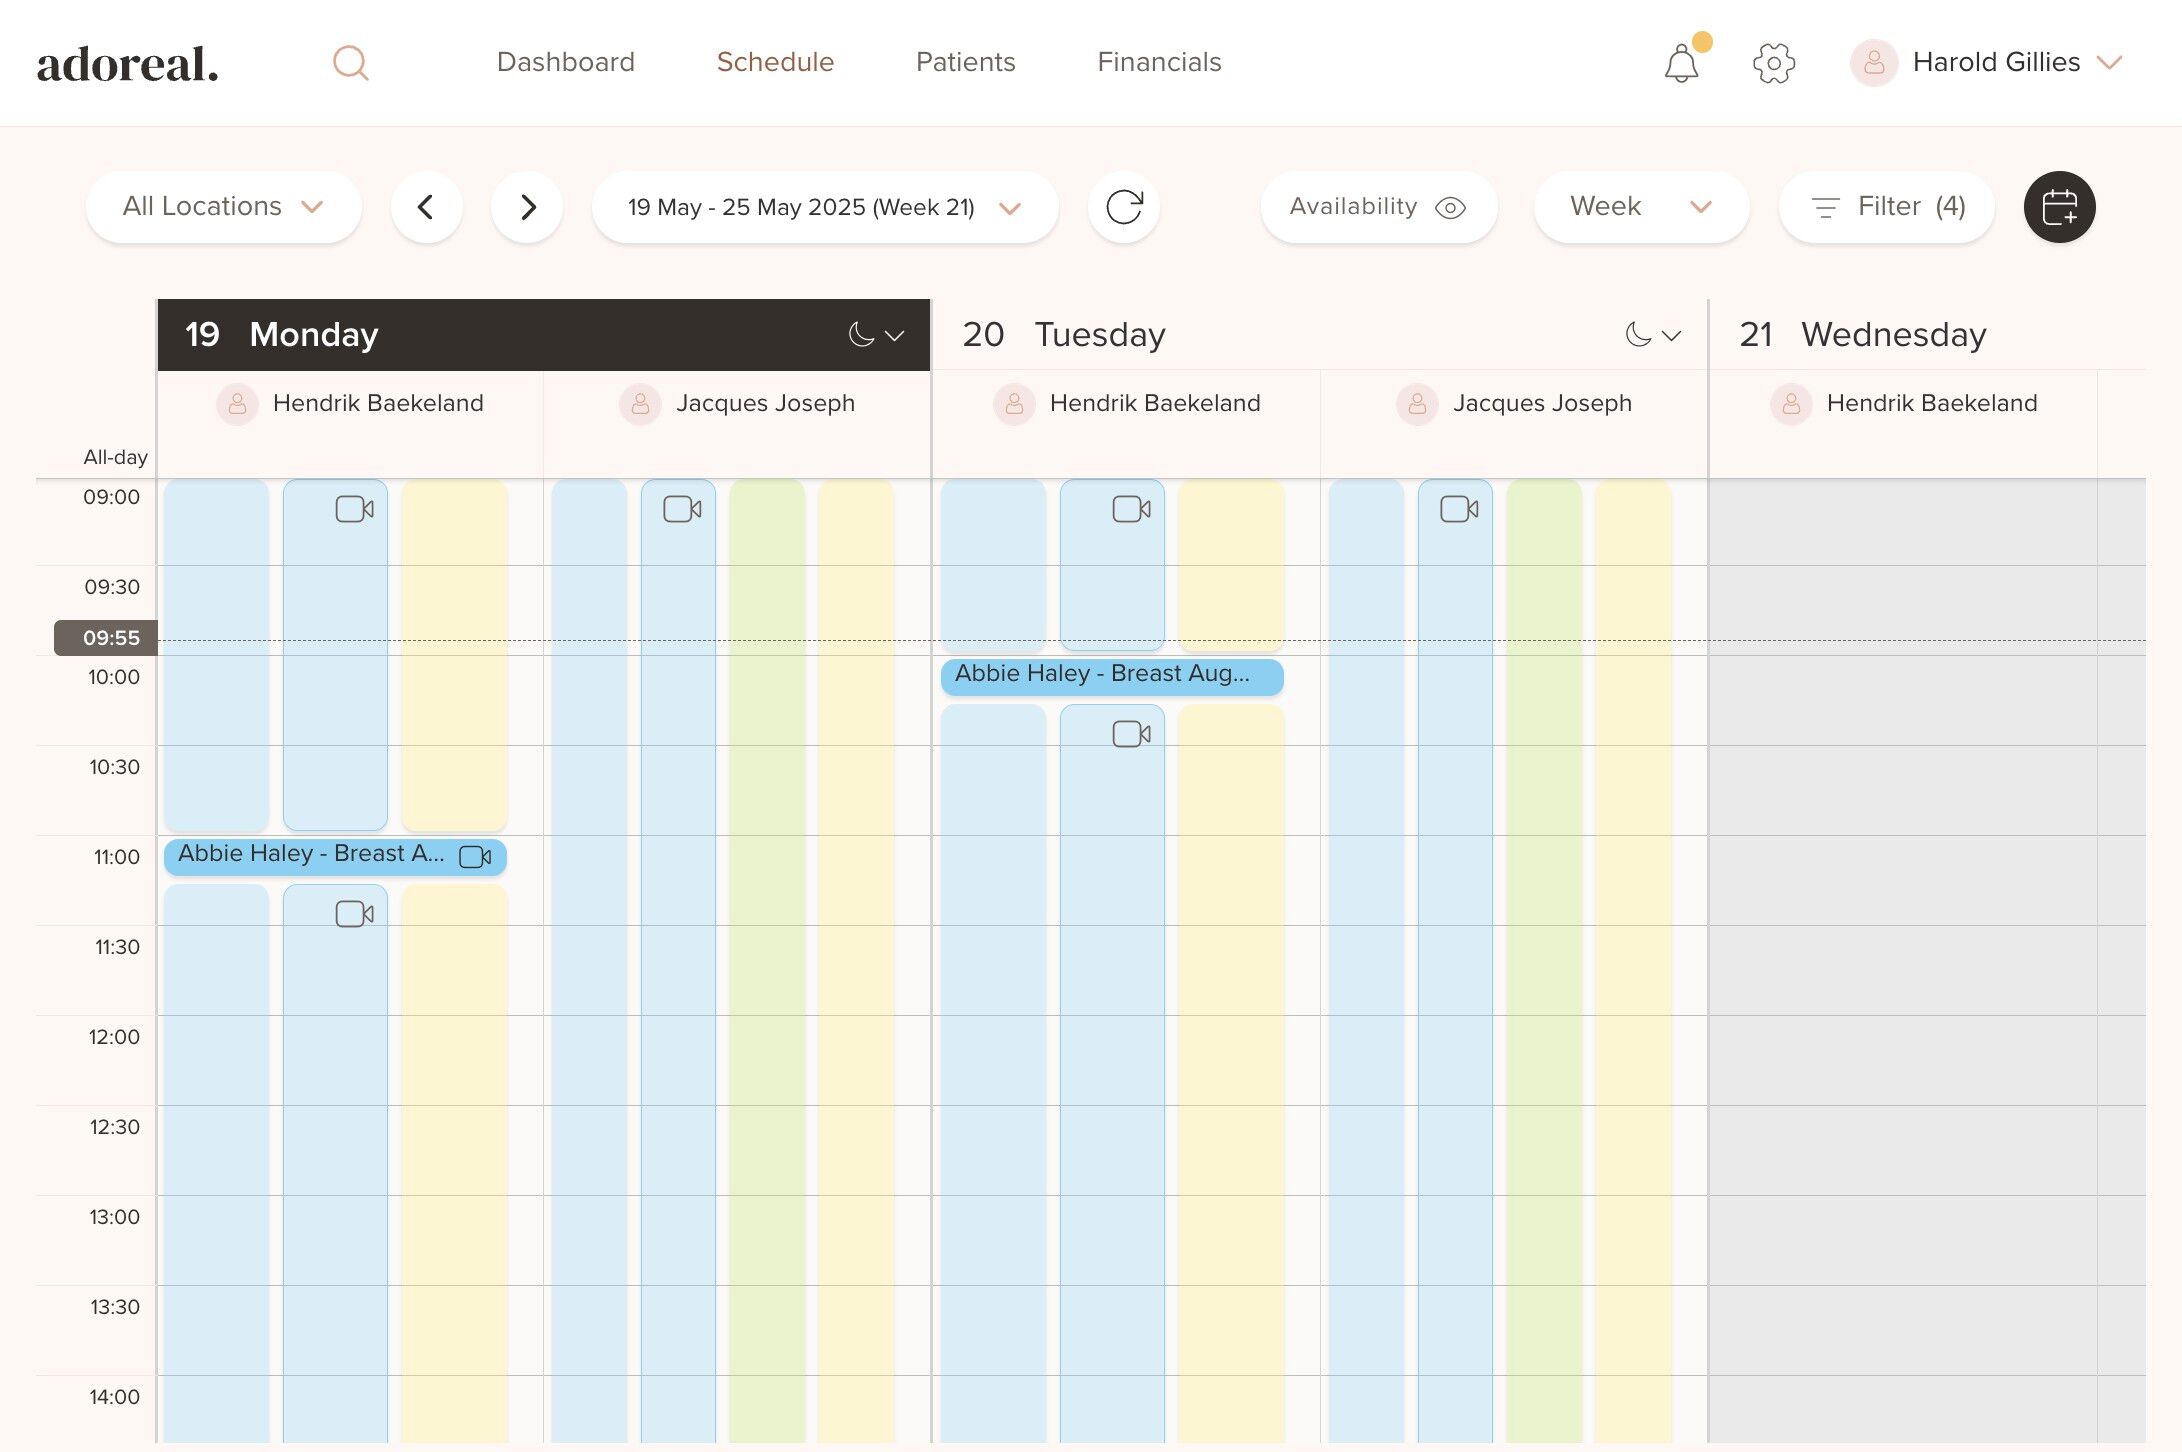Click the add appointment calendar icon

click(x=2059, y=207)
